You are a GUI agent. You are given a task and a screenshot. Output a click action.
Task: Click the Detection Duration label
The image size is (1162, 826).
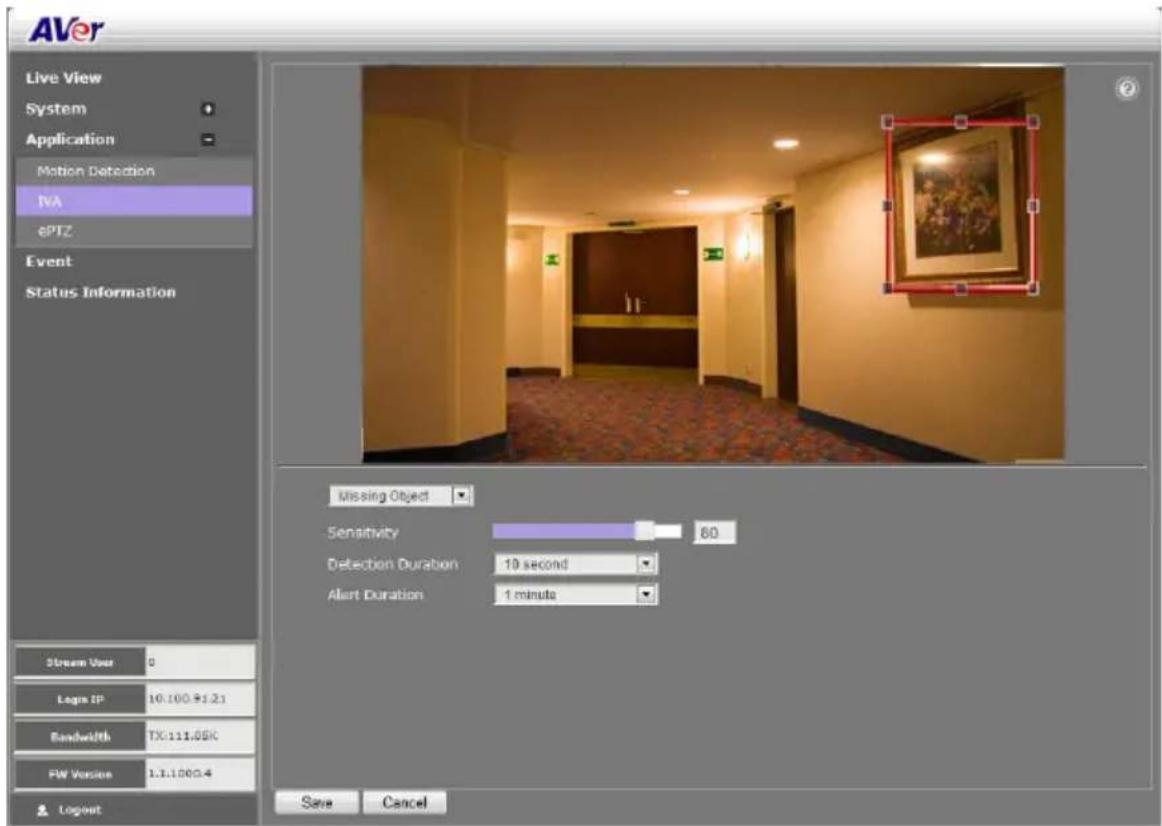pos(393,564)
